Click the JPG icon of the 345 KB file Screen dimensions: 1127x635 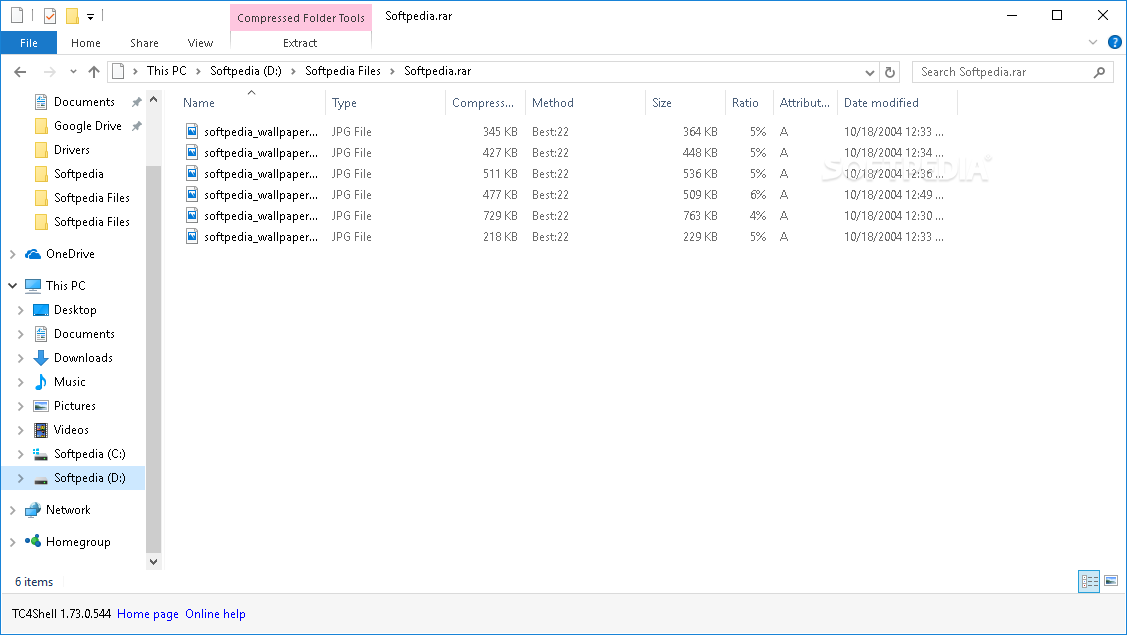(192, 131)
